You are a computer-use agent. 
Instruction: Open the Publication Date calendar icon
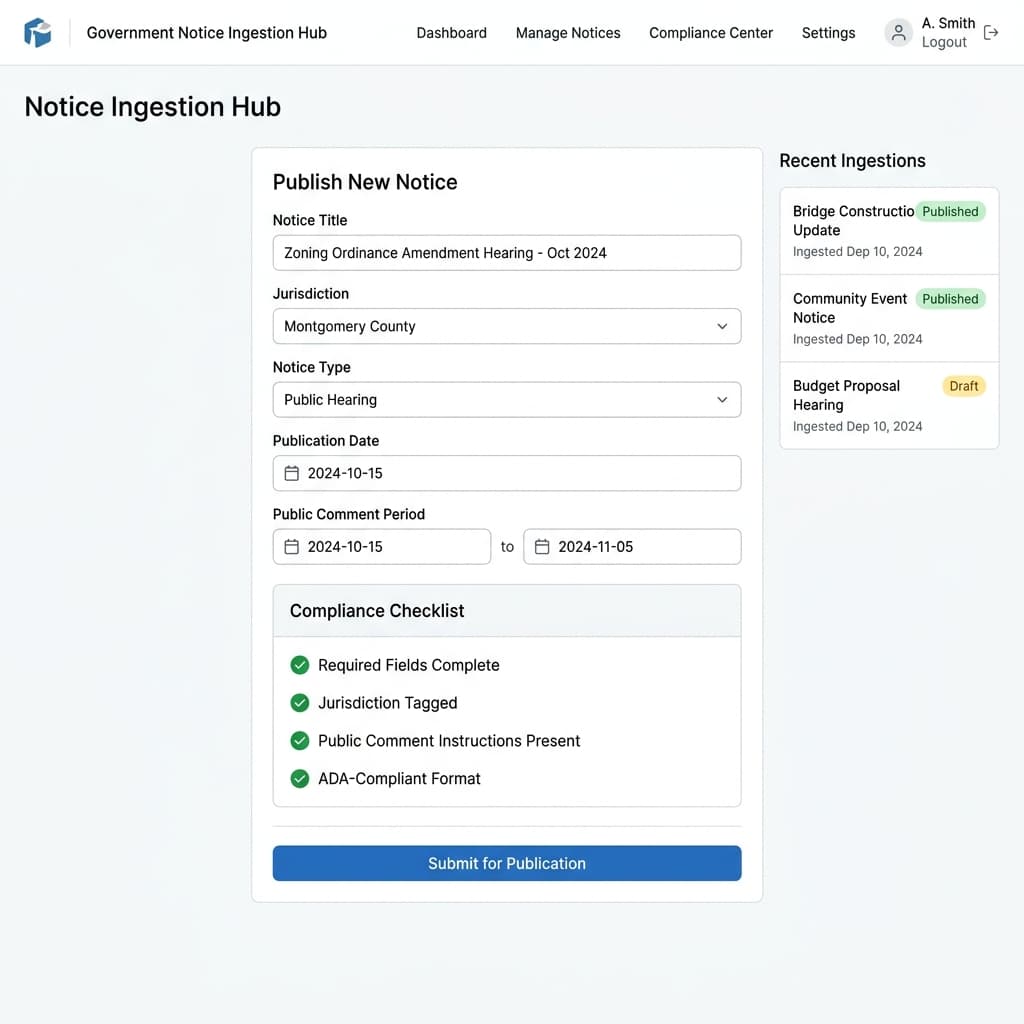point(291,473)
